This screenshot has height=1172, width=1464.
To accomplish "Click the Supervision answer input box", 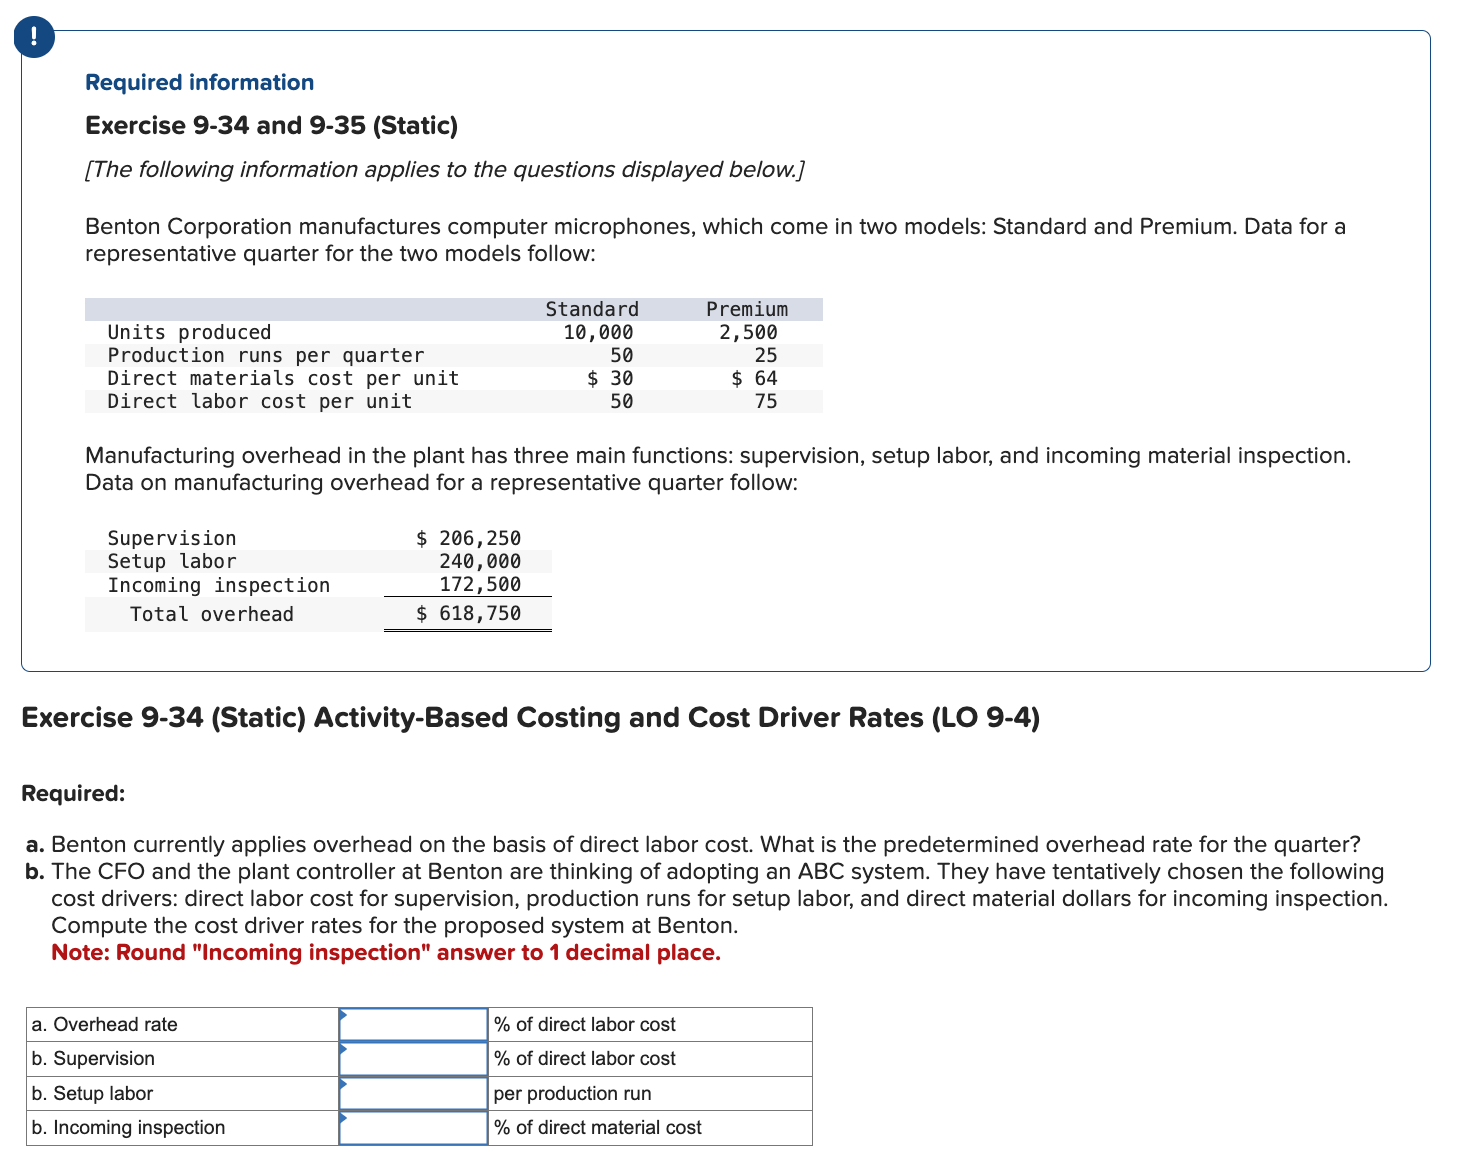I will pyautogui.click(x=413, y=1058).
